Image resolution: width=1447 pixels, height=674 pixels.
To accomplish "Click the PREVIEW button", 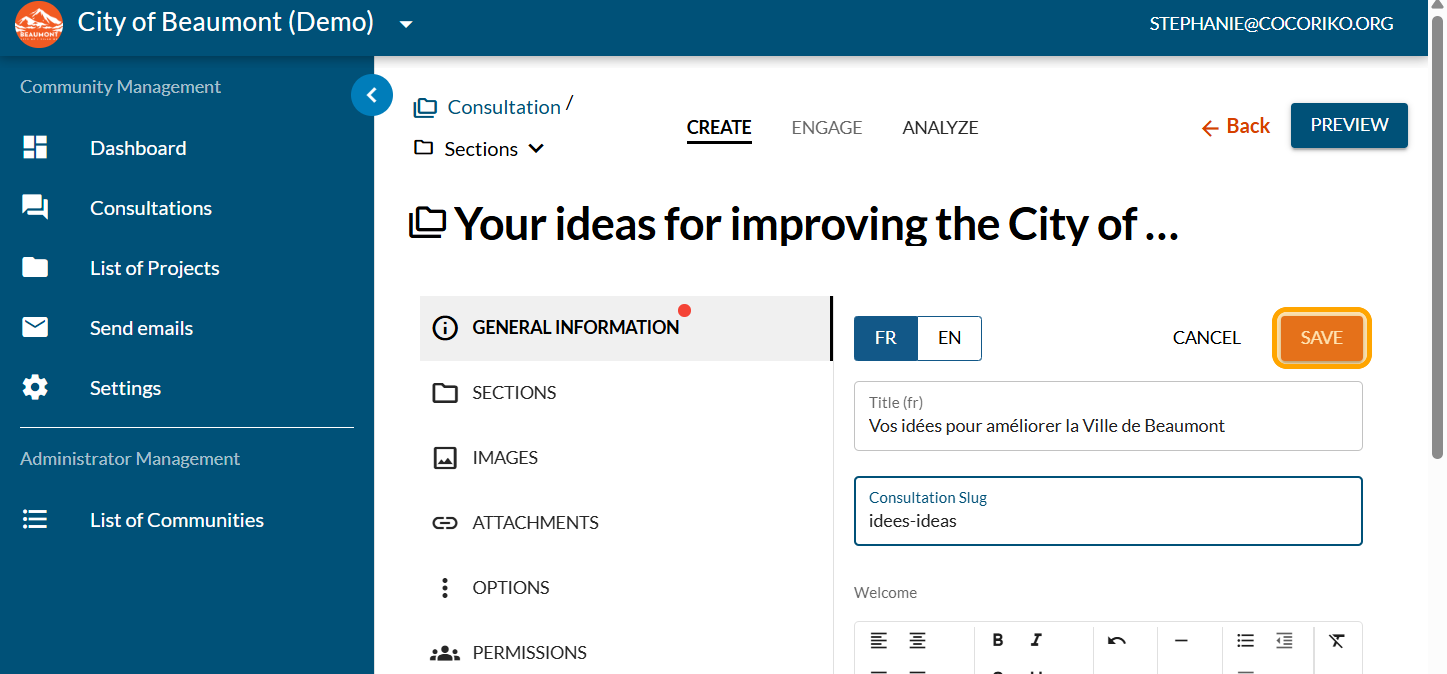I will 1349,125.
